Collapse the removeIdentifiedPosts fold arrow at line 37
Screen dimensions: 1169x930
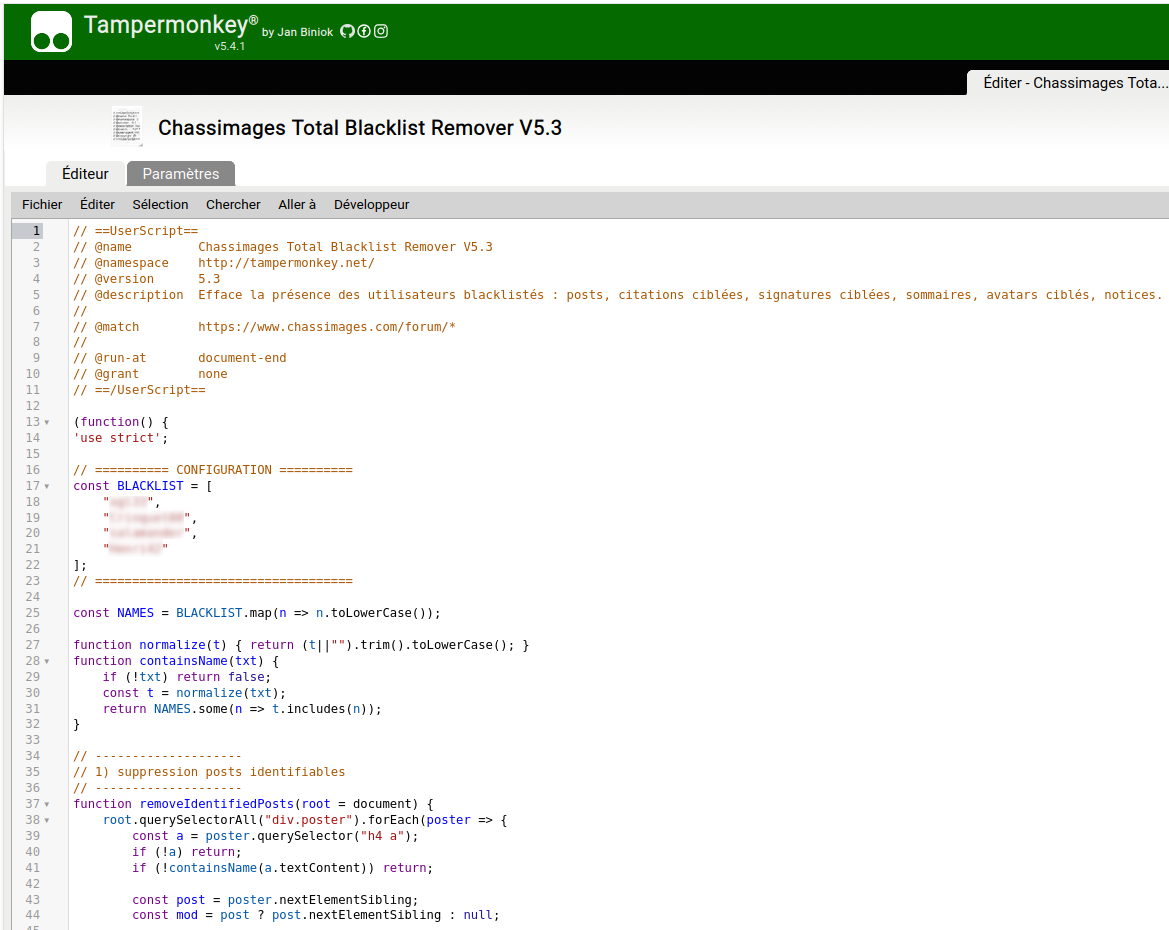(47, 805)
